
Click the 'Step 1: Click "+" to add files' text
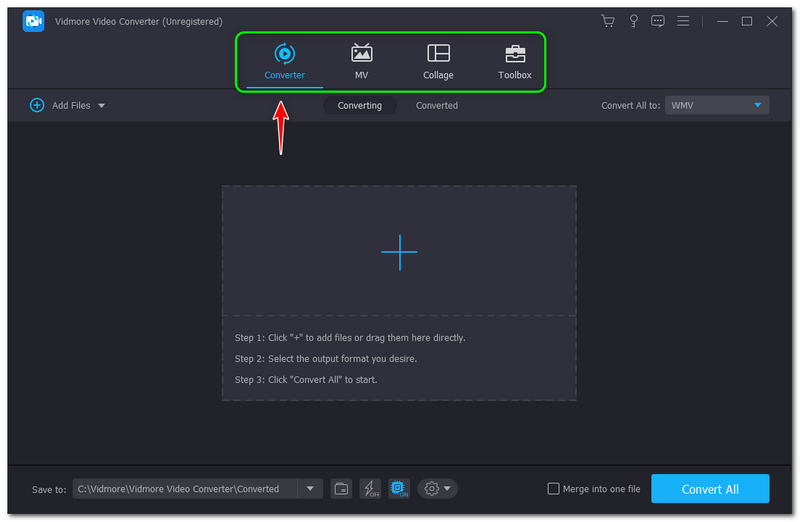pos(350,338)
